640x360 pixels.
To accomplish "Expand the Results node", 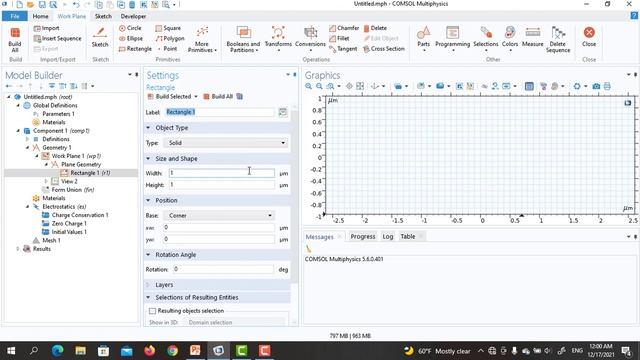I will pos(18,249).
